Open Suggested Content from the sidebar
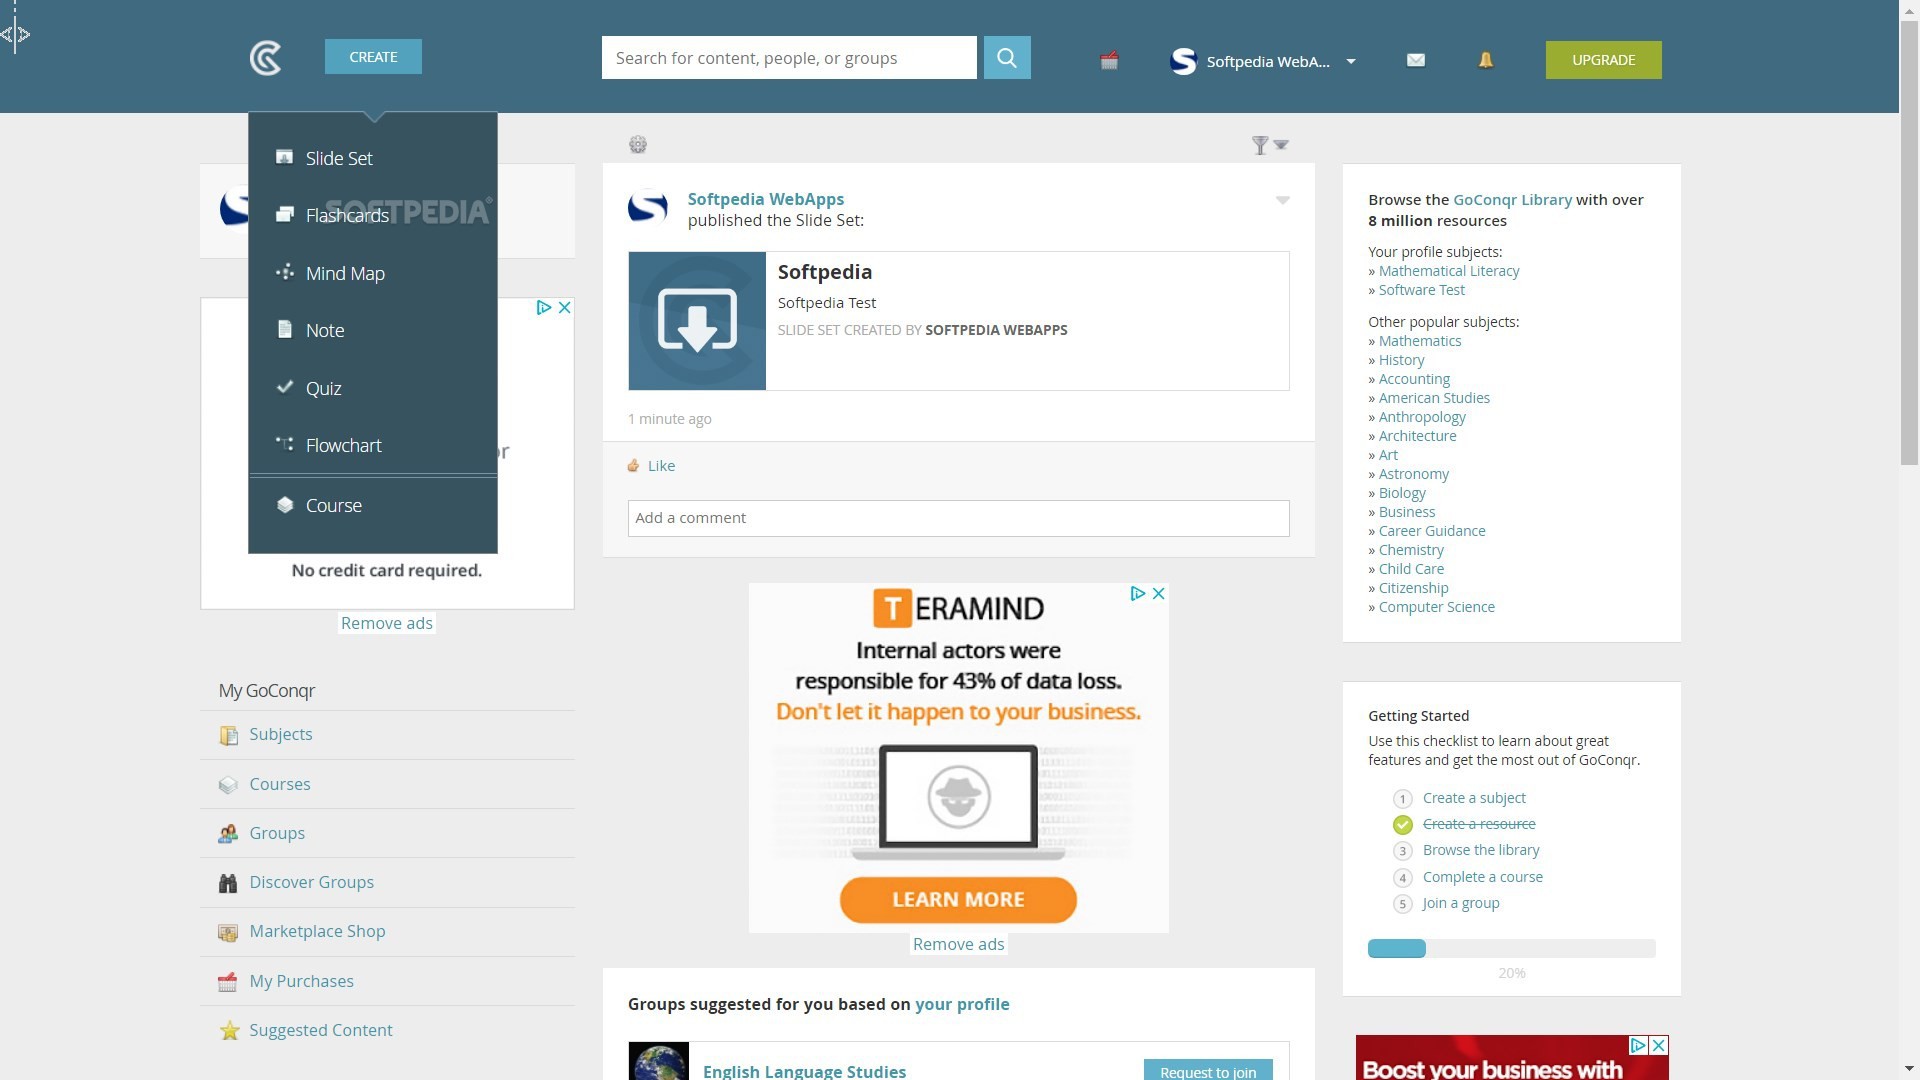The height and width of the screenshot is (1080, 1920). click(x=320, y=1029)
